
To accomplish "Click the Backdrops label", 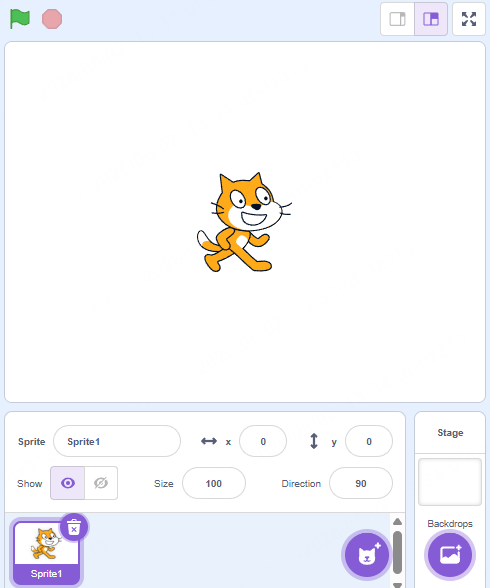I will pos(450,524).
